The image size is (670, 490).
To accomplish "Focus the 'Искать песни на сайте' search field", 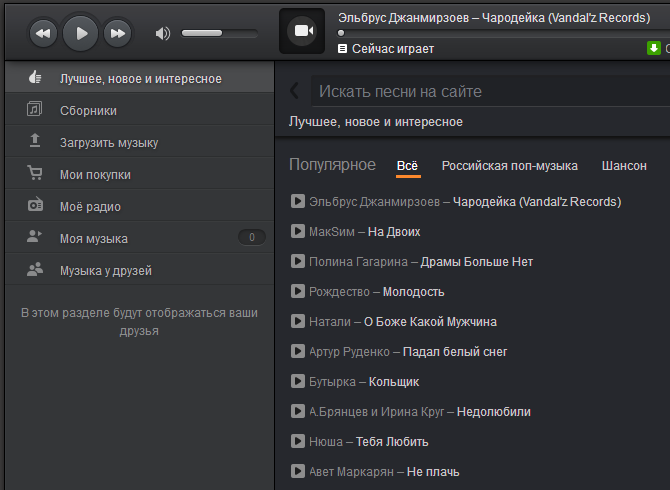I will pyautogui.click(x=491, y=91).
